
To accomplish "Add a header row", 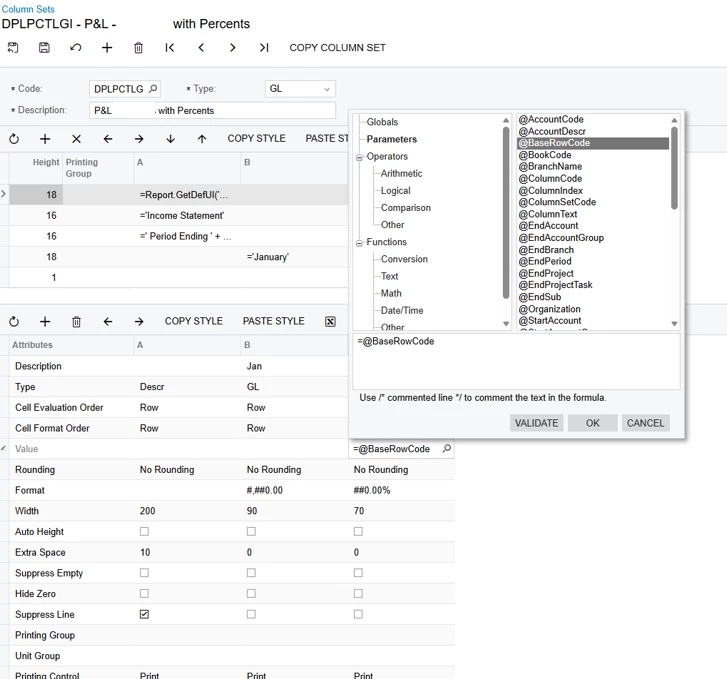I will click(x=45, y=139).
